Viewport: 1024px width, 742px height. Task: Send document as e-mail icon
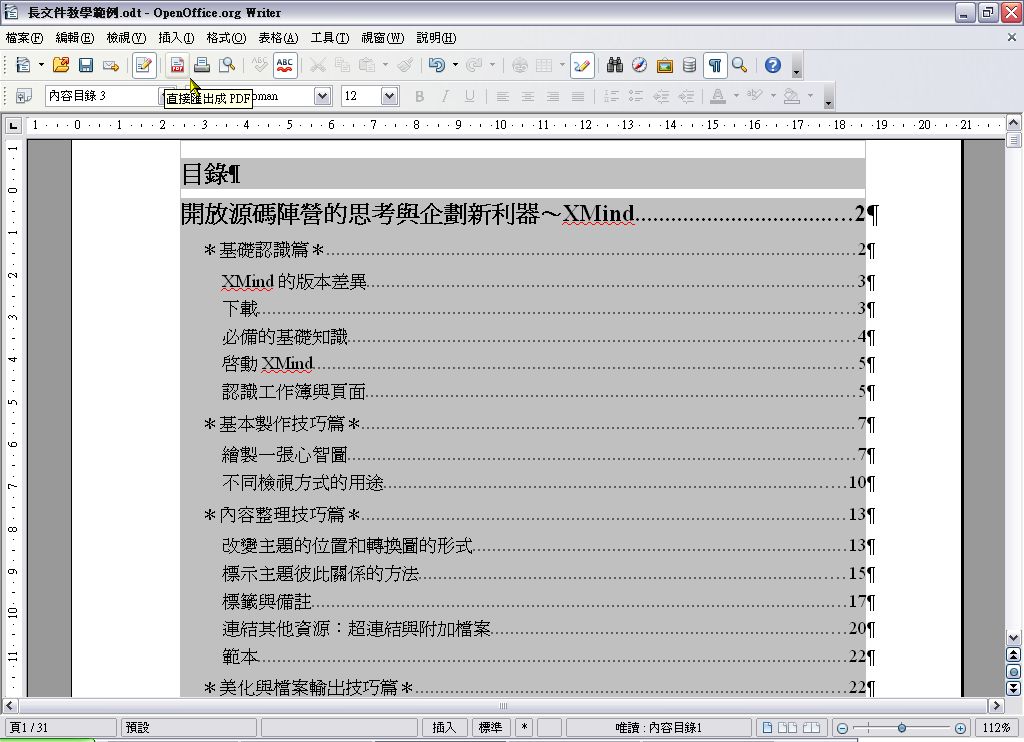coord(110,65)
